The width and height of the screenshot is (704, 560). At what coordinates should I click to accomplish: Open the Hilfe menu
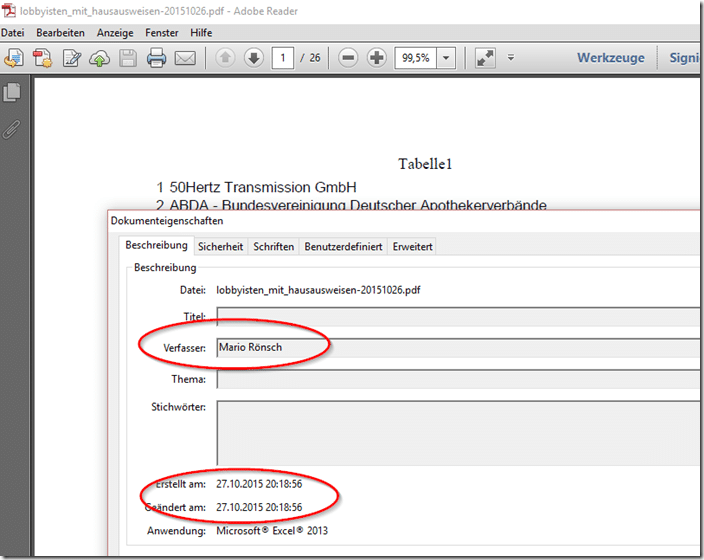click(201, 33)
